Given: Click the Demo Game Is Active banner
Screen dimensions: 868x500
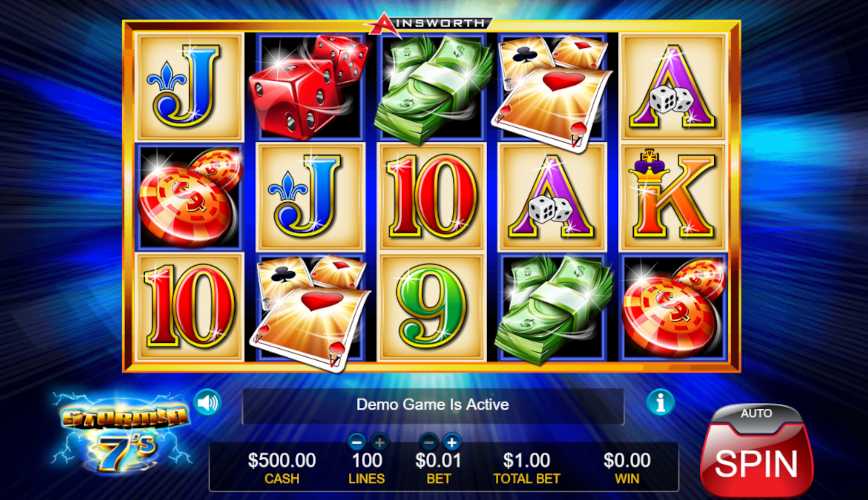Looking at the screenshot, I should click(433, 405).
